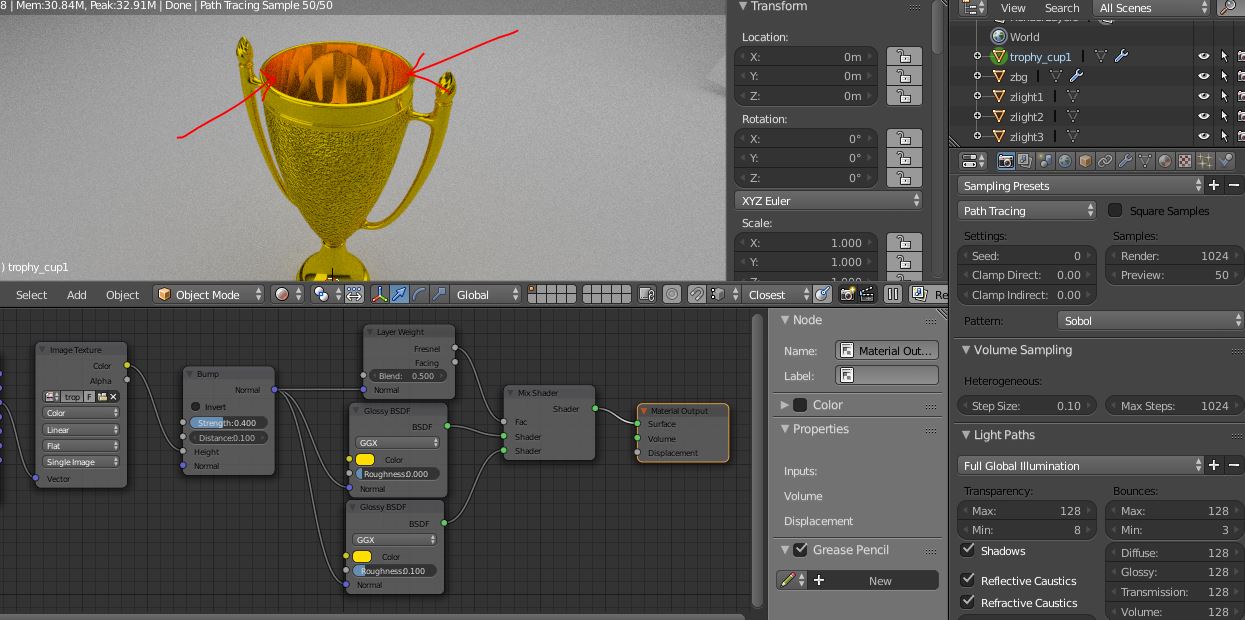
Task: Open the Object properties cube tab
Action: tap(1086, 161)
